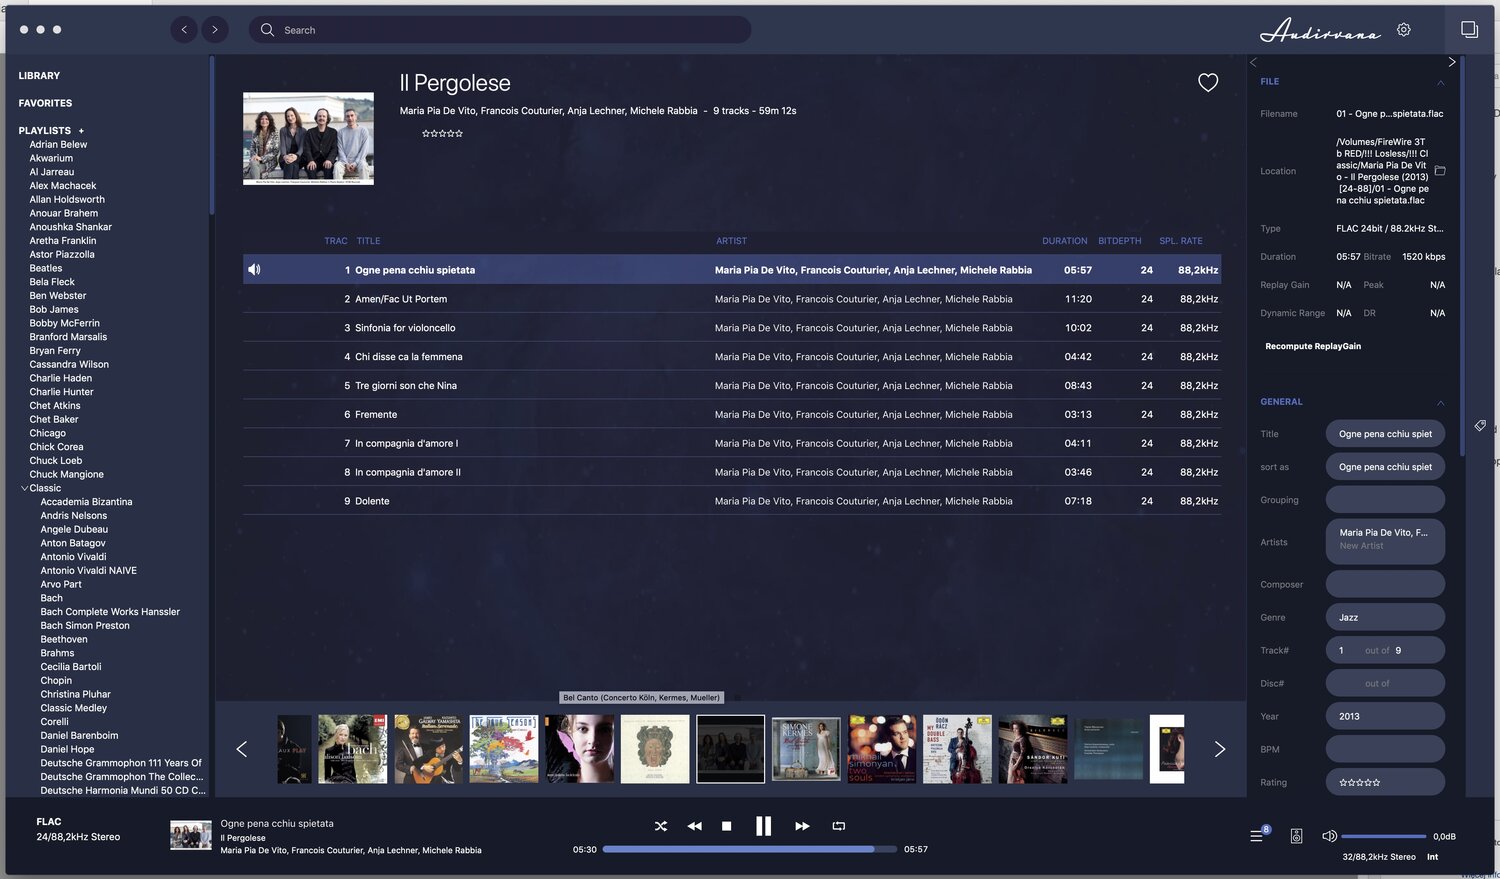Image resolution: width=1500 pixels, height=879 pixels.
Task: Stop playback
Action: pyautogui.click(x=727, y=826)
